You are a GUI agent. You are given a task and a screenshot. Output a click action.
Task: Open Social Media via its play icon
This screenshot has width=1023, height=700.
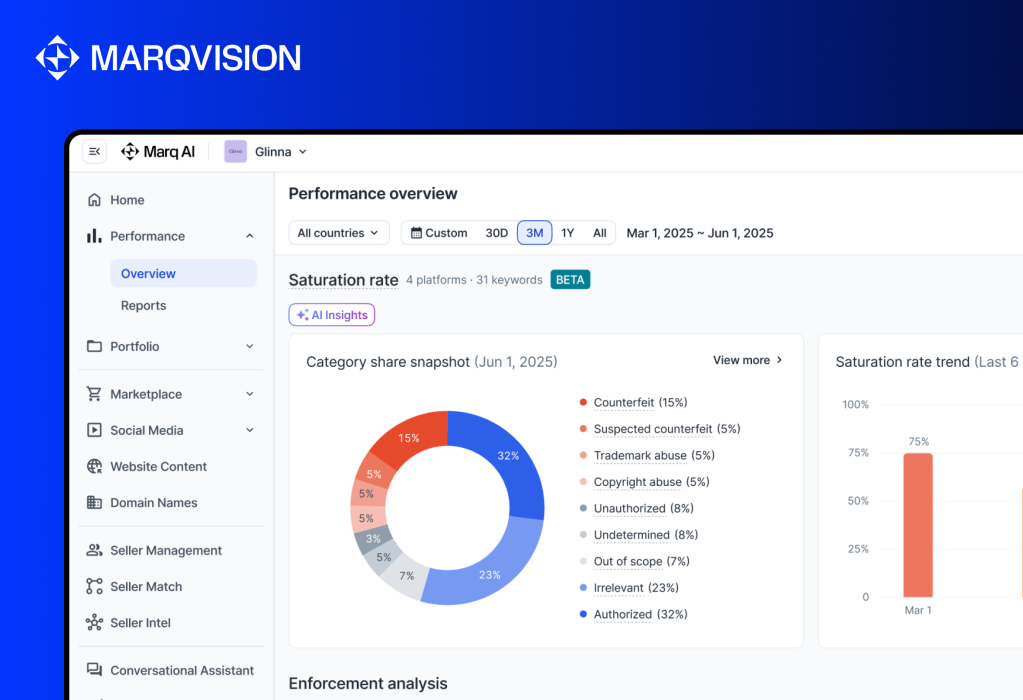click(94, 430)
